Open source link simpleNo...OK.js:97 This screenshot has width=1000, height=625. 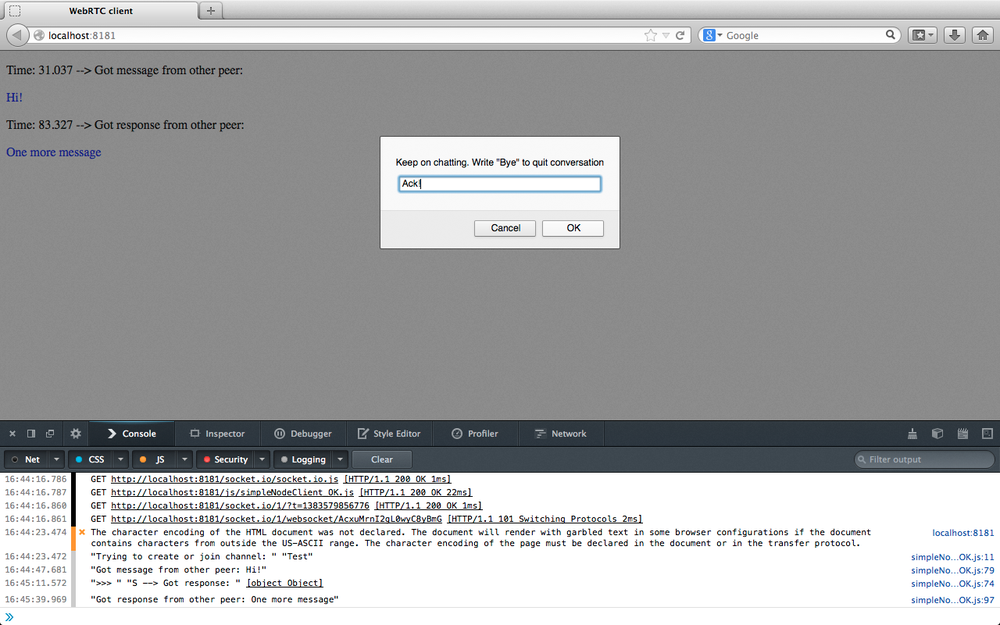tap(952, 599)
